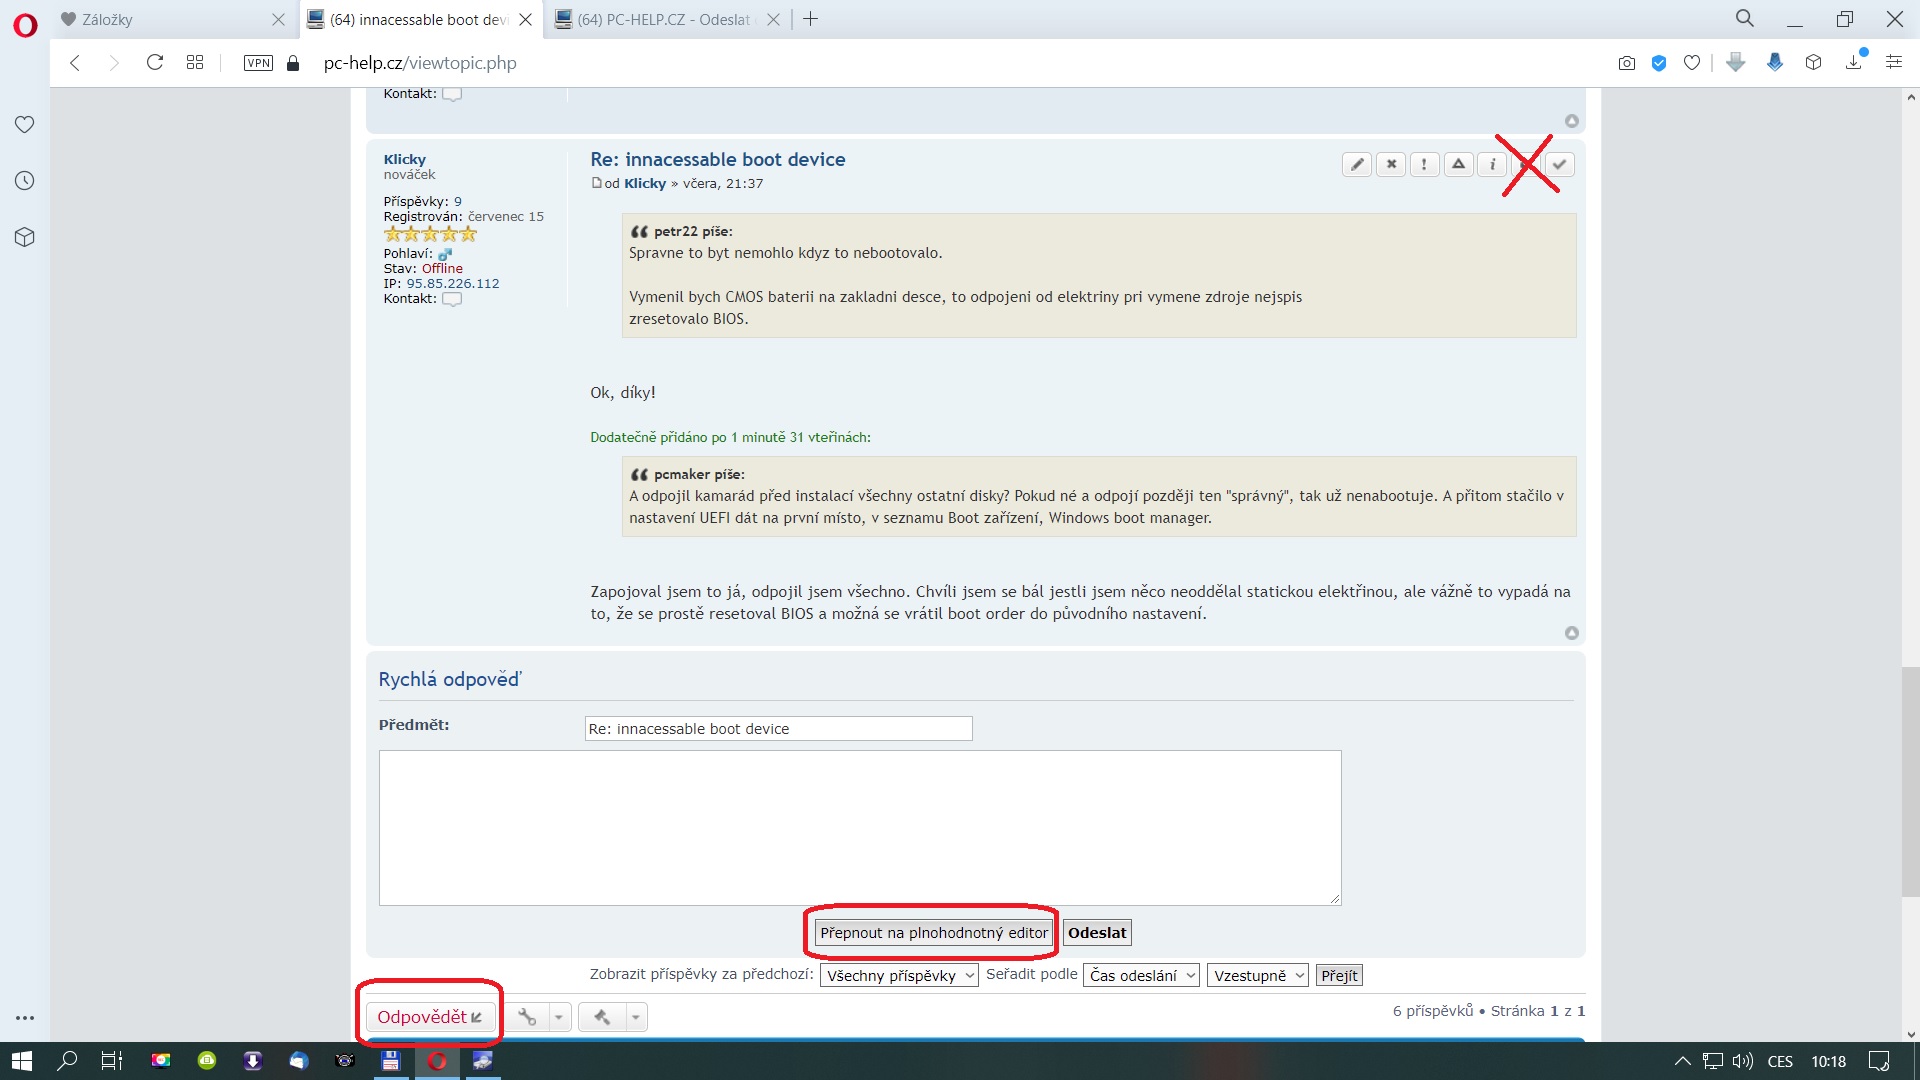Take a snapshot with the camera icon
1920x1080 pixels.
(1627, 63)
